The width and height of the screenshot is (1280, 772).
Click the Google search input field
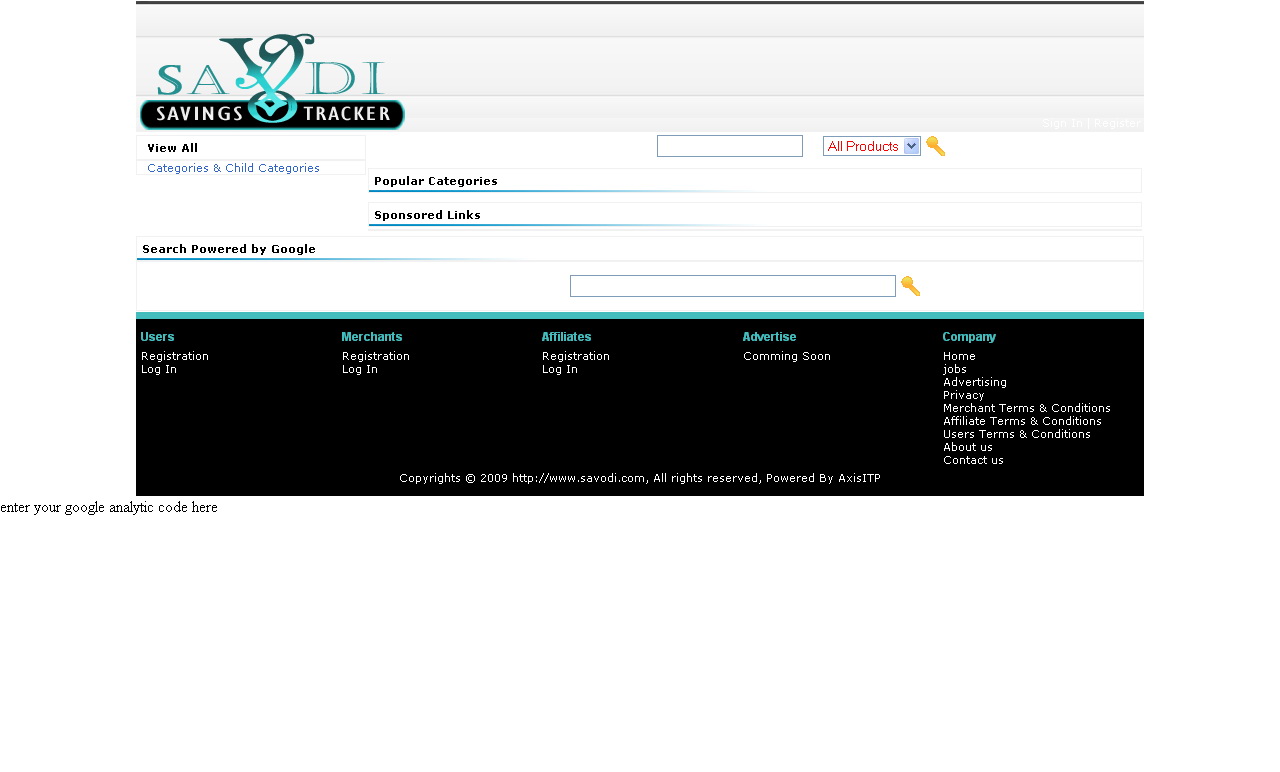click(733, 286)
